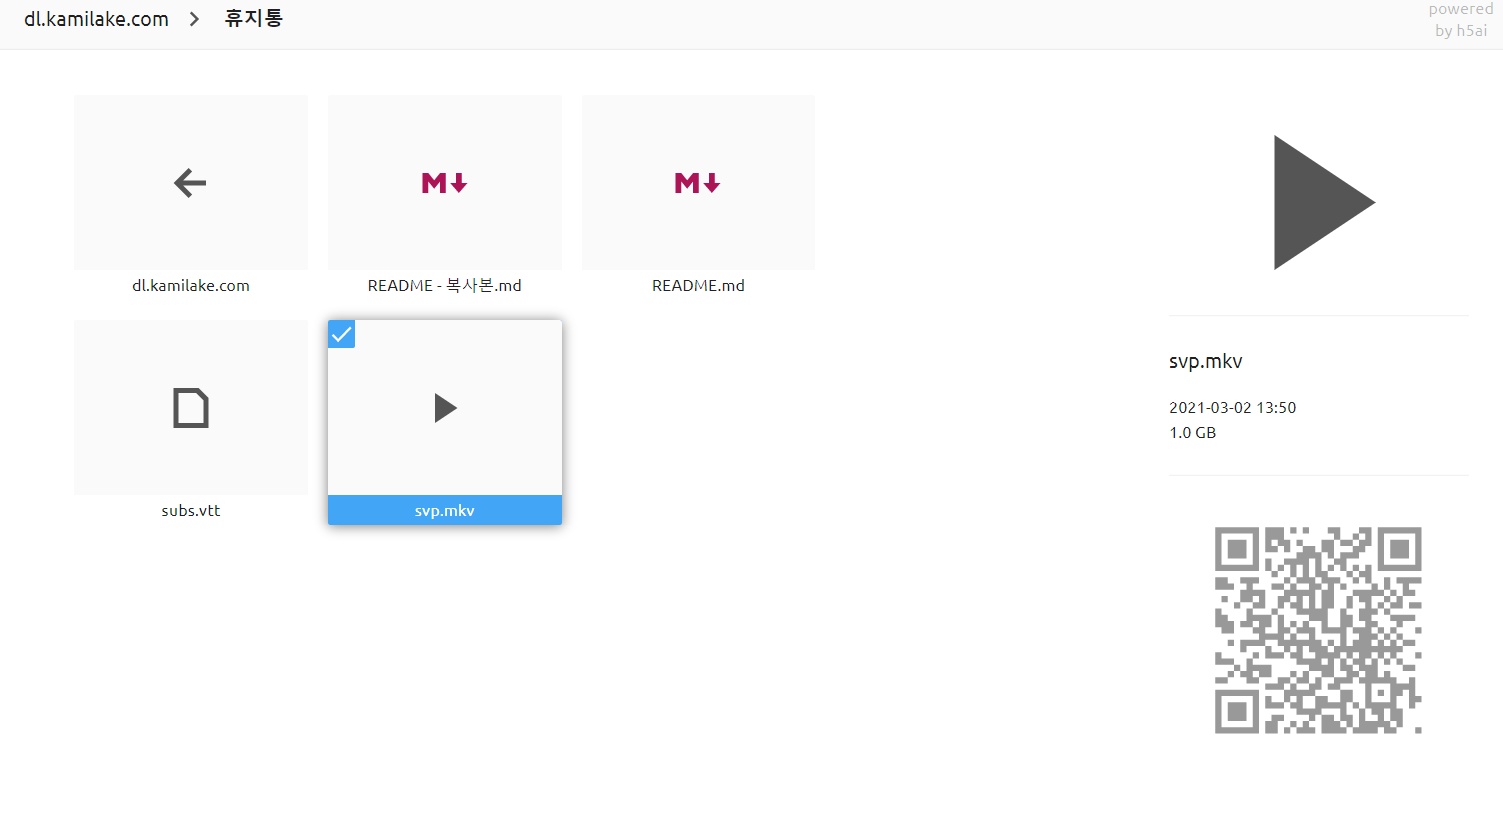1503x828 pixels.
Task: Click the subs.vtt file name
Action: tap(191, 511)
